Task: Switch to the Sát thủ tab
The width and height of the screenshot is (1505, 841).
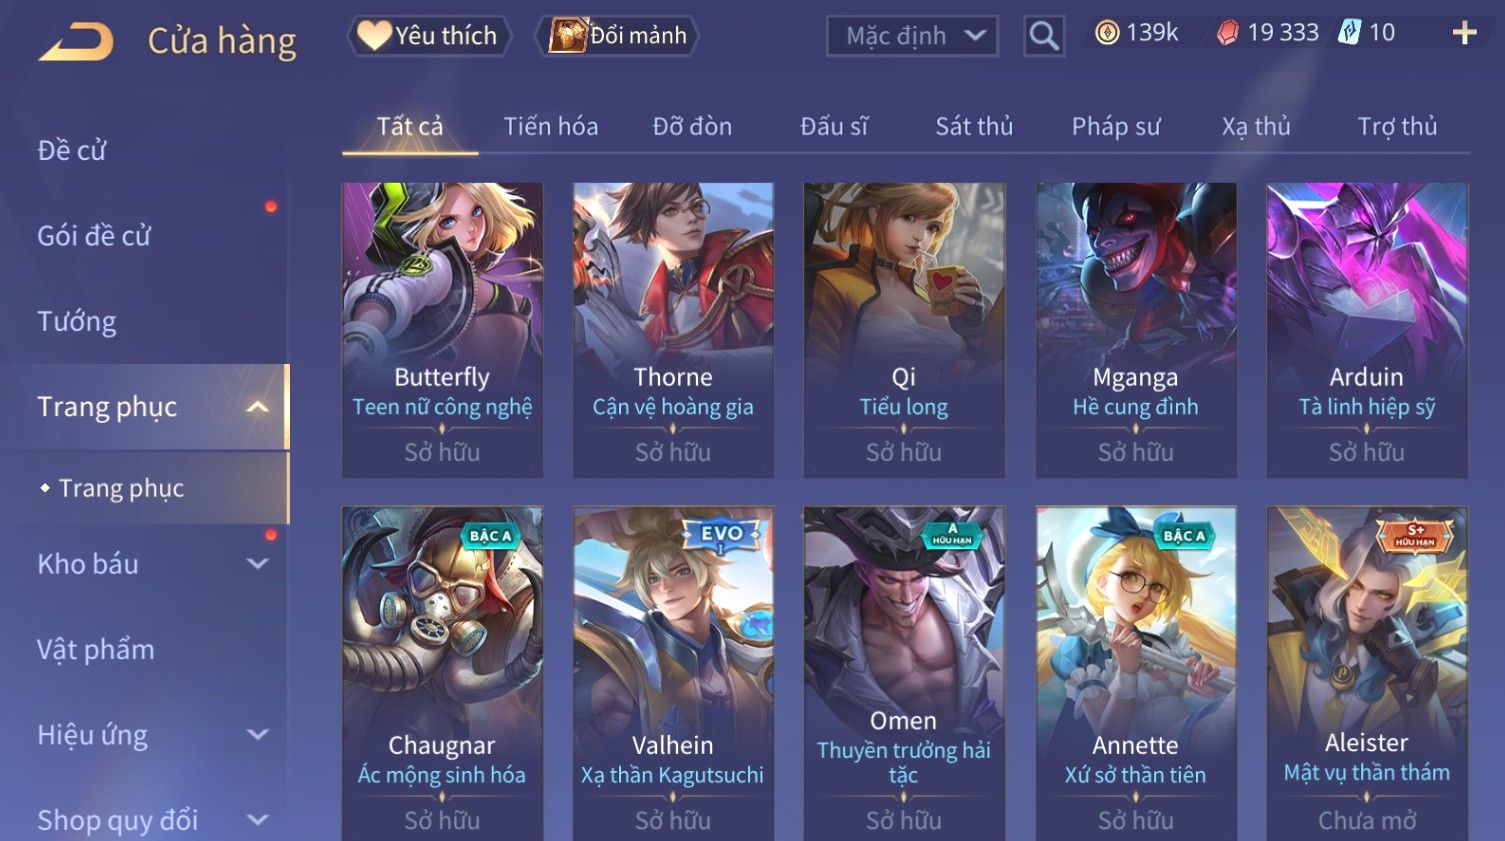Action: tap(974, 127)
